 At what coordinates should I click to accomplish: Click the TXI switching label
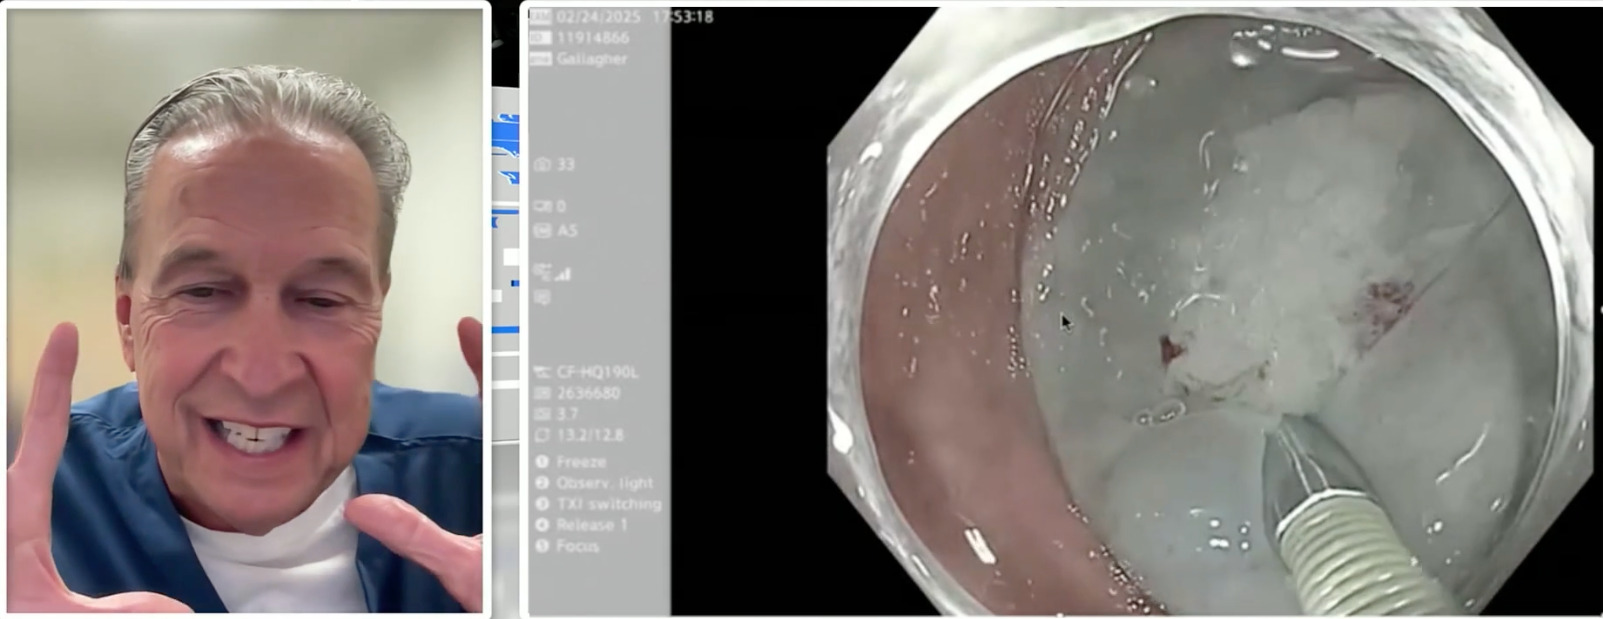(x=609, y=504)
